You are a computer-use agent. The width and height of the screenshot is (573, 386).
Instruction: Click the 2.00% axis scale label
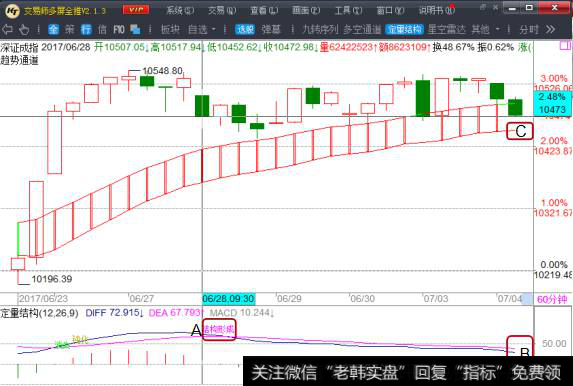coord(554,141)
